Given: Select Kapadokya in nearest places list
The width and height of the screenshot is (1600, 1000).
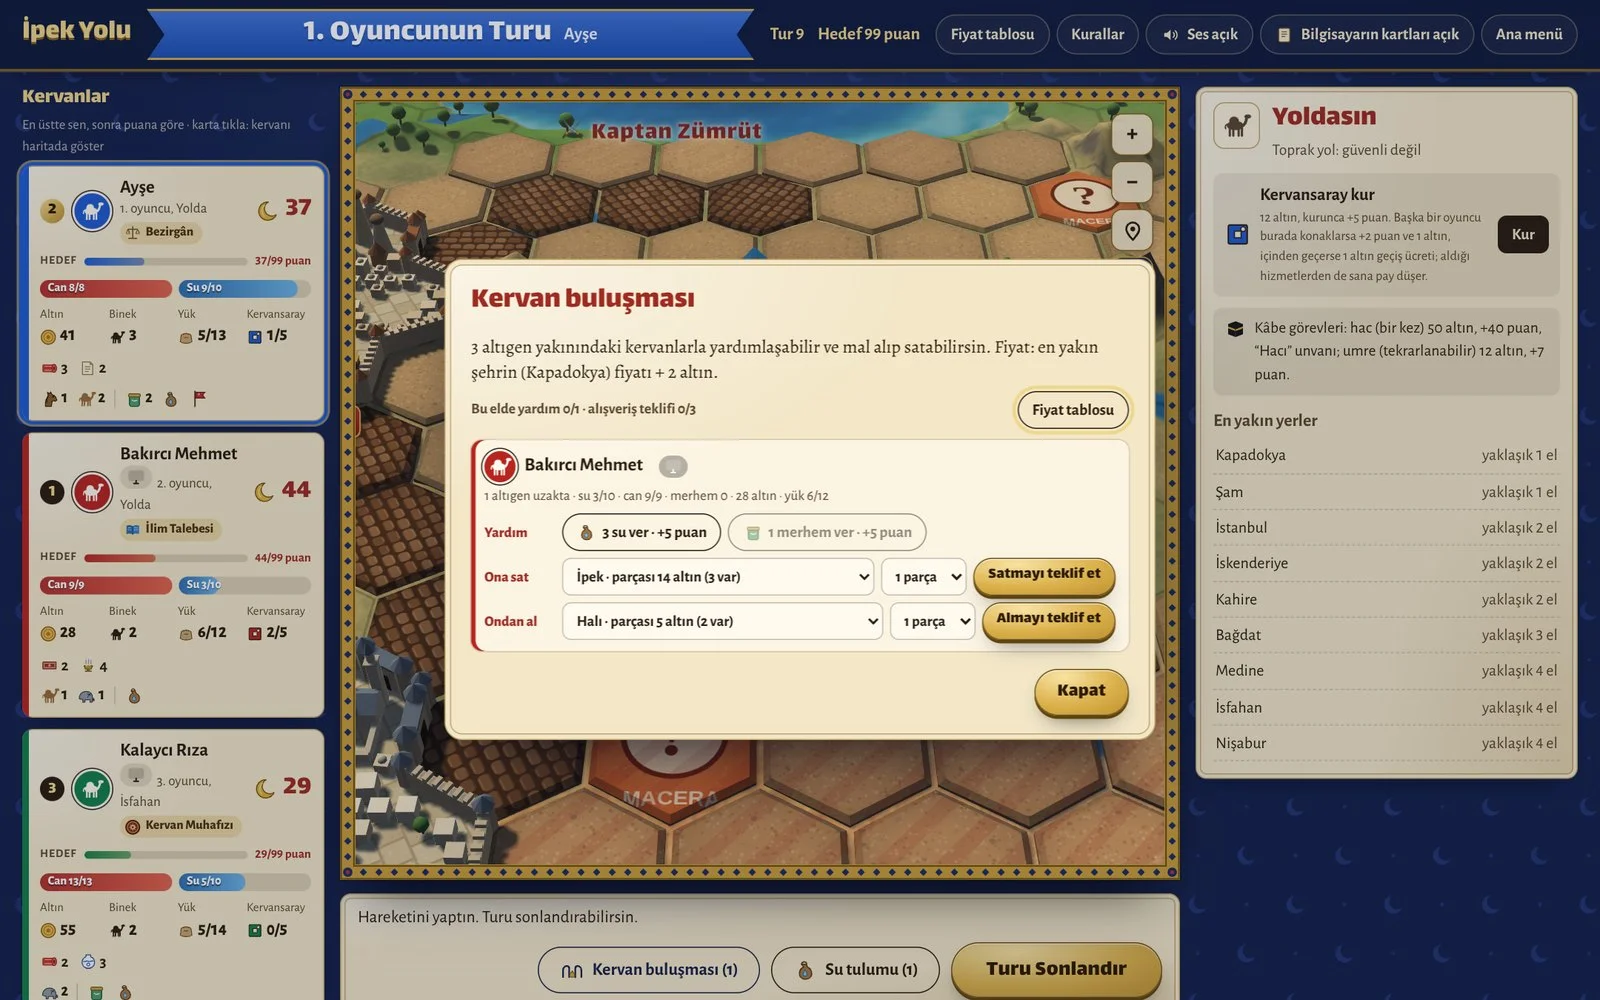Looking at the screenshot, I should [1386, 455].
